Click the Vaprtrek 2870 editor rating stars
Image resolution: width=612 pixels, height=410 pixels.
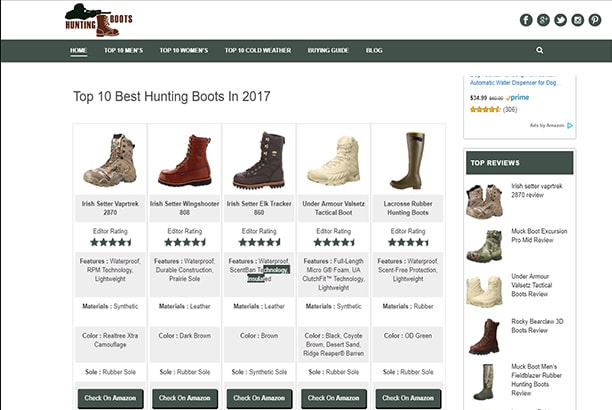111,242
